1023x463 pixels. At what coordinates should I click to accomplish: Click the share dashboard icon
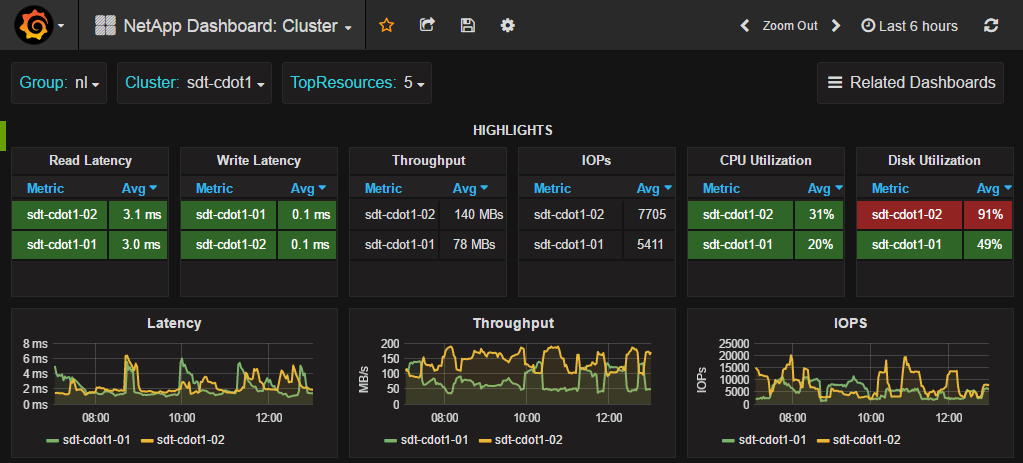coord(427,26)
